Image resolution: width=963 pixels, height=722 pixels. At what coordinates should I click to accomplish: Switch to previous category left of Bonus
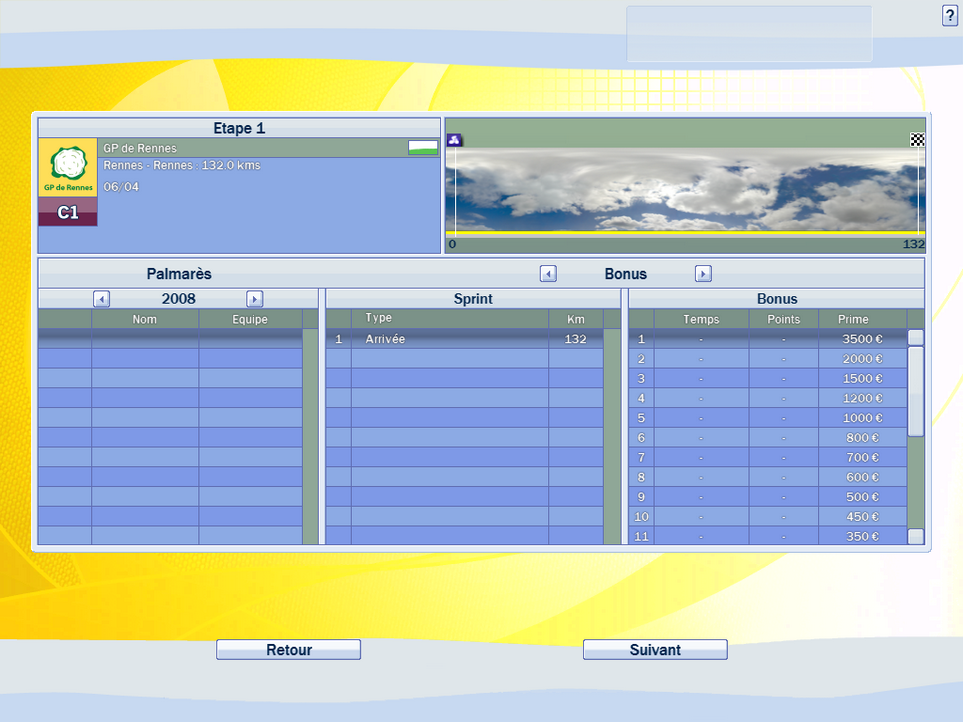pyautogui.click(x=548, y=274)
